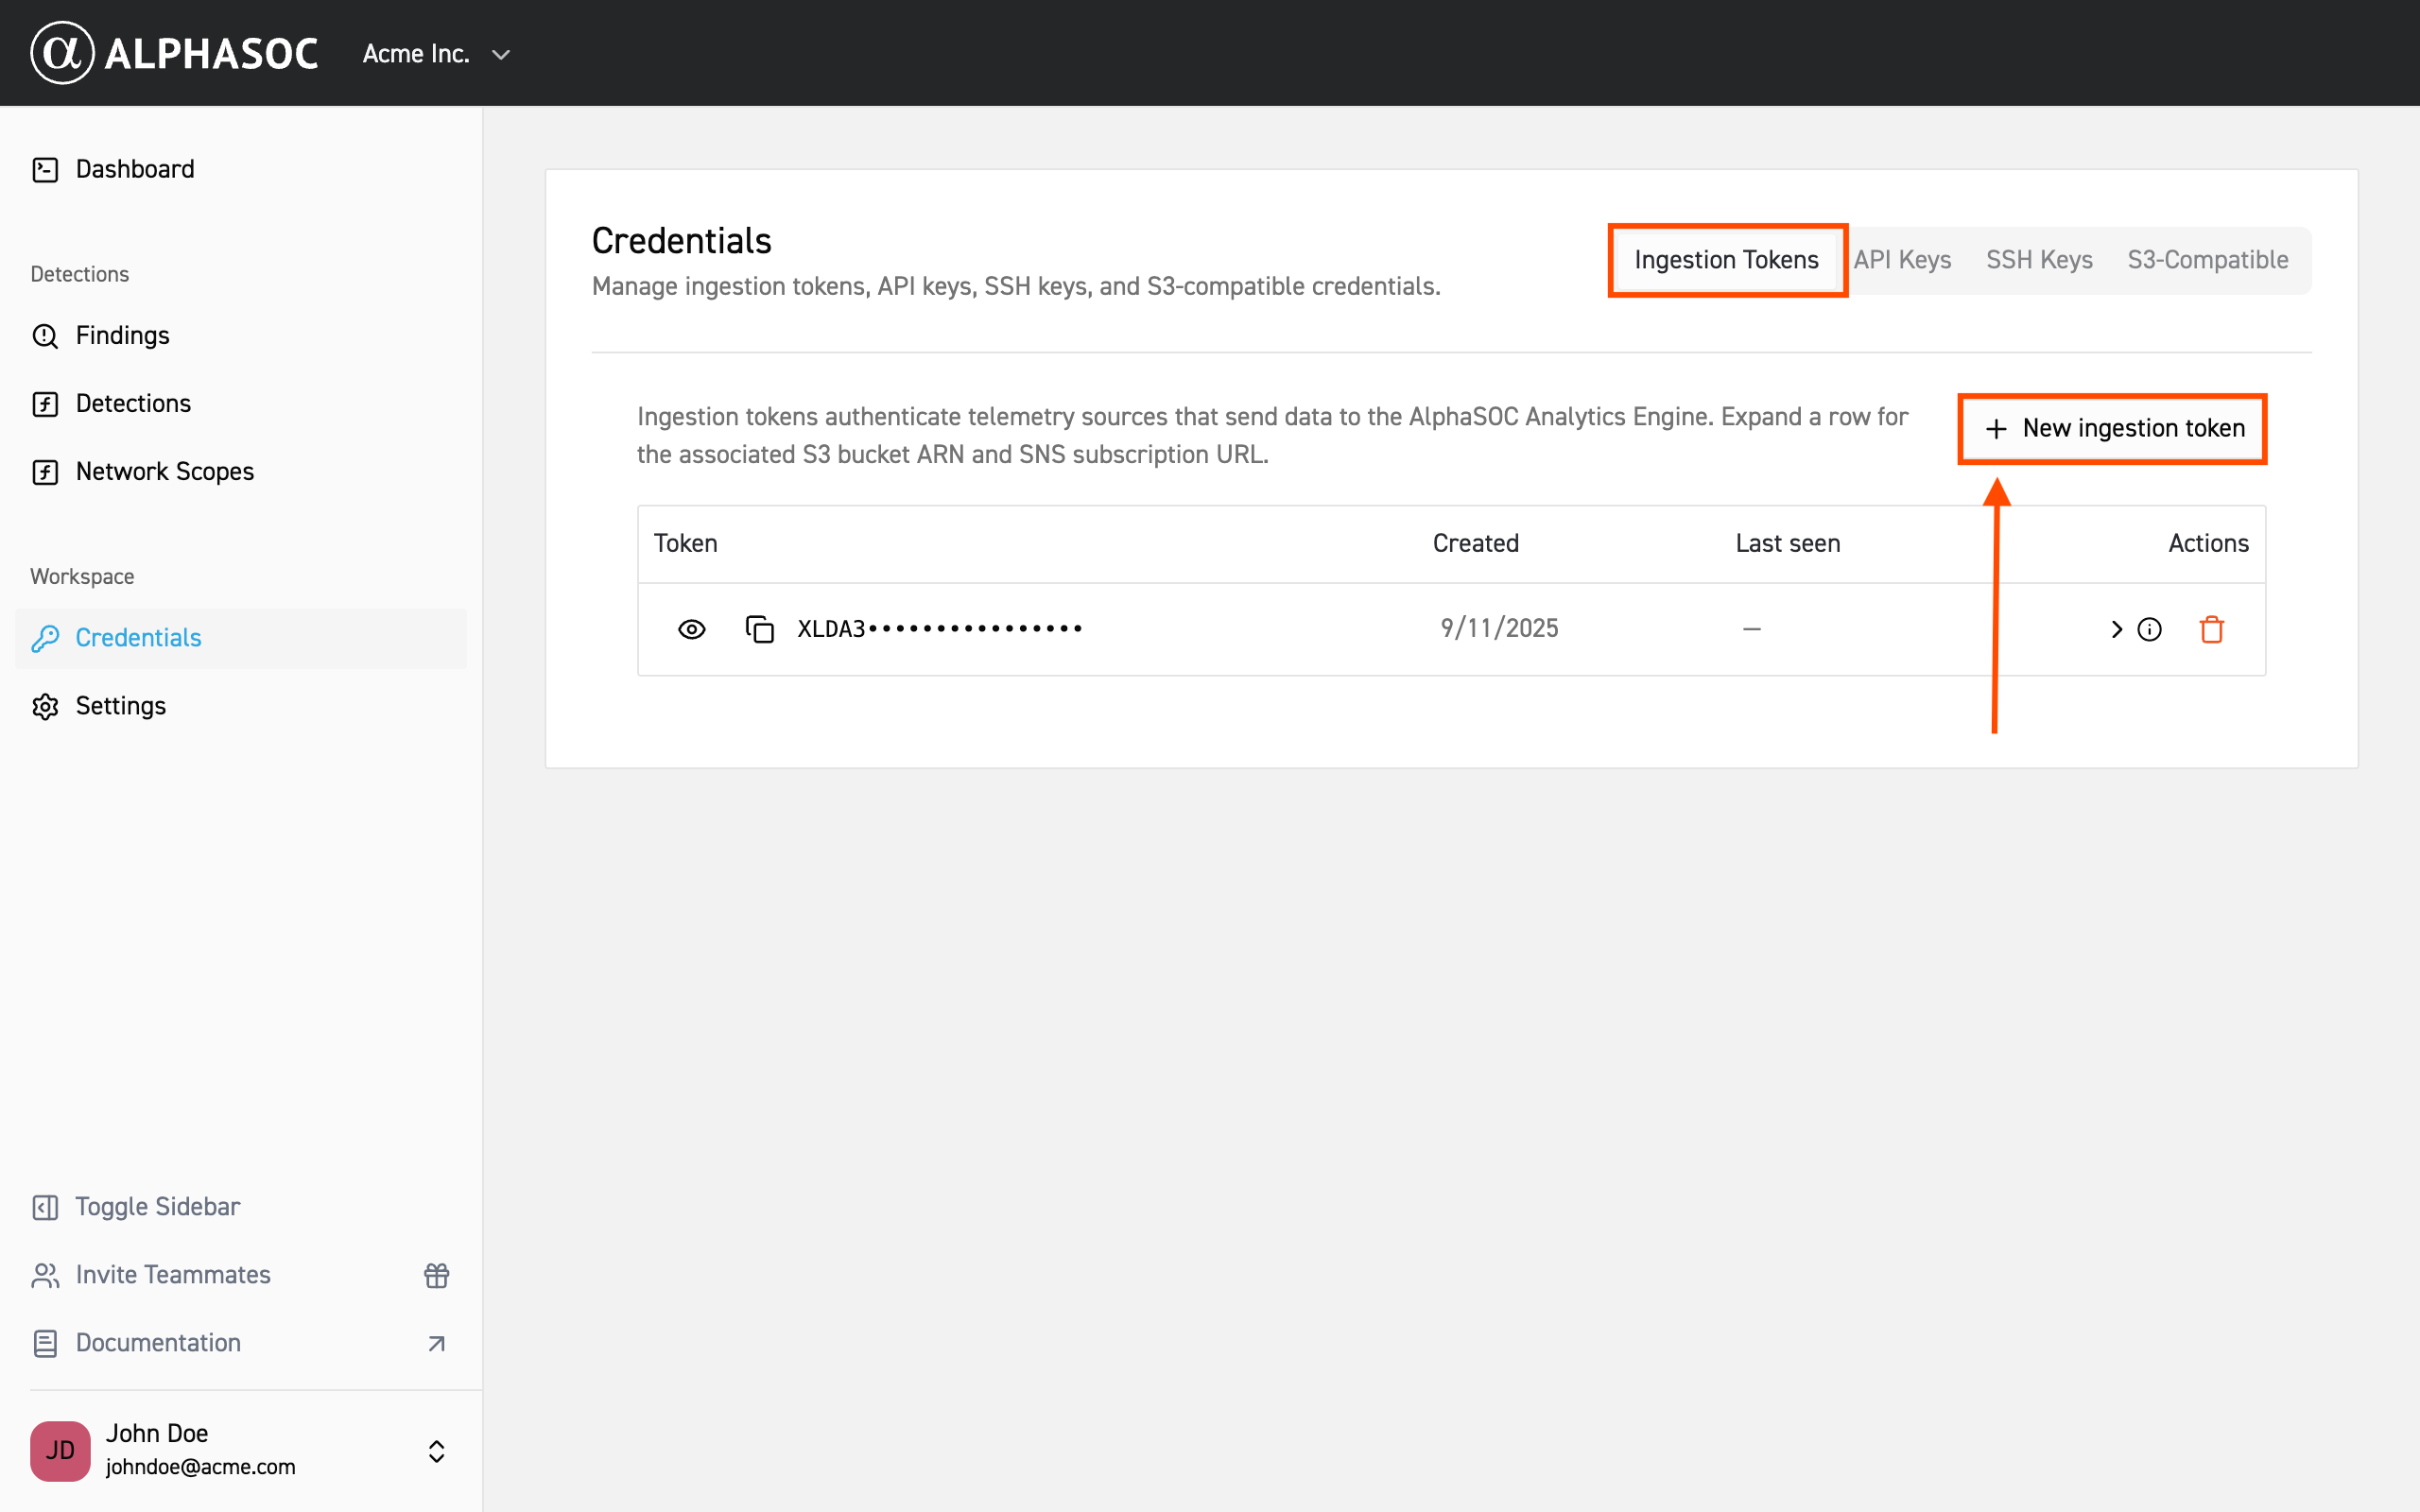
Task: Open Detections sidebar item
Action: click(x=241, y=403)
